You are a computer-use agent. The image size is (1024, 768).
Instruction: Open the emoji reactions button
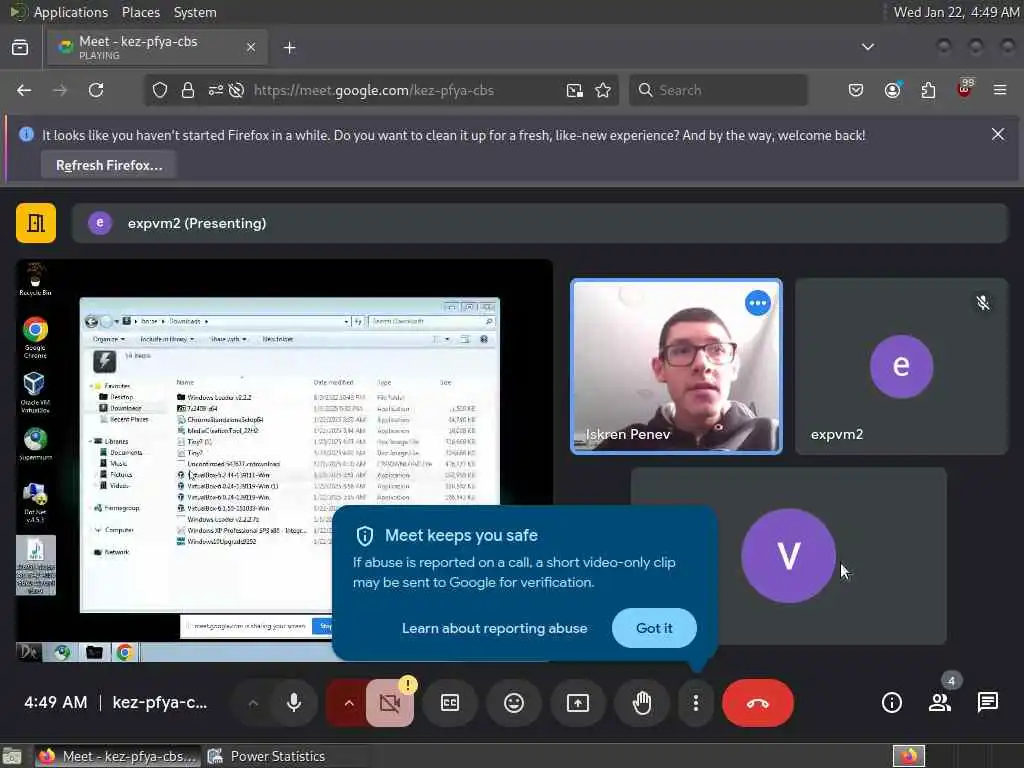[x=514, y=703]
